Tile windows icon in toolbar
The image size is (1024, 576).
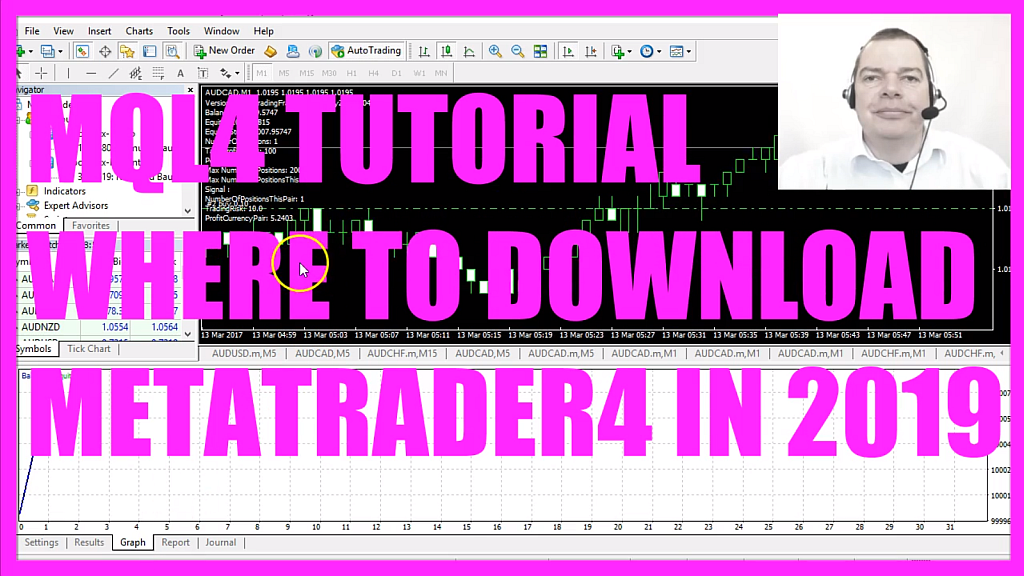[540, 51]
